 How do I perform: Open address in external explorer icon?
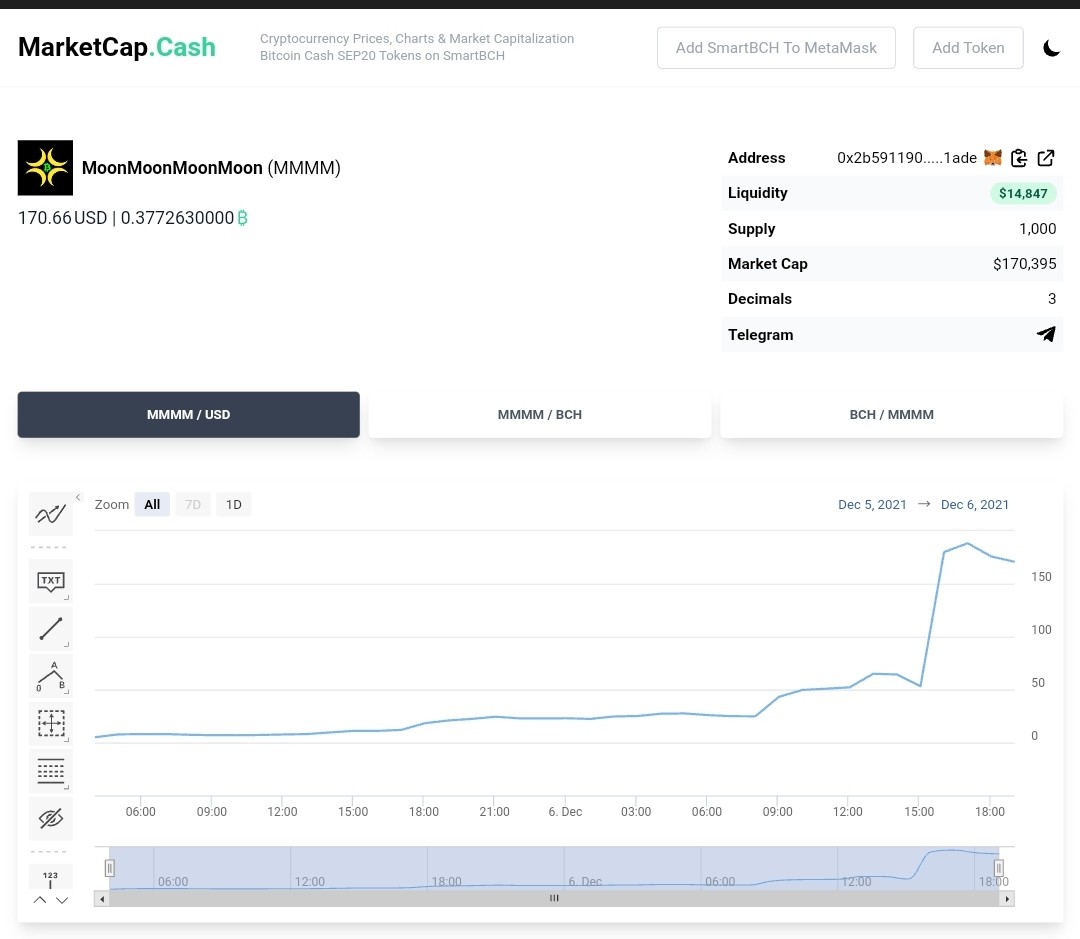click(1046, 158)
